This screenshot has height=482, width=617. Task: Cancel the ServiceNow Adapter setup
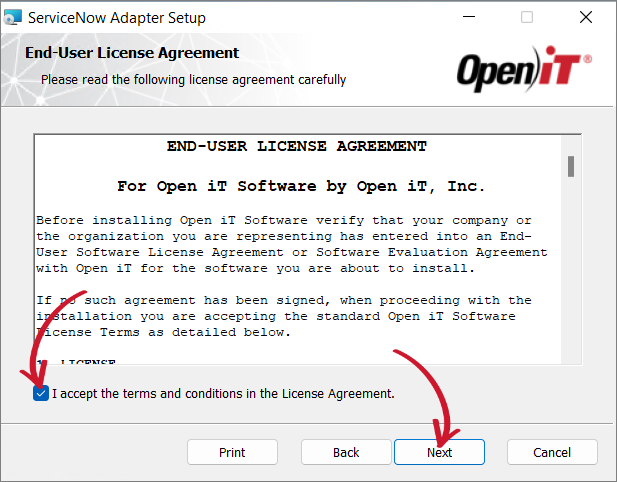point(552,452)
